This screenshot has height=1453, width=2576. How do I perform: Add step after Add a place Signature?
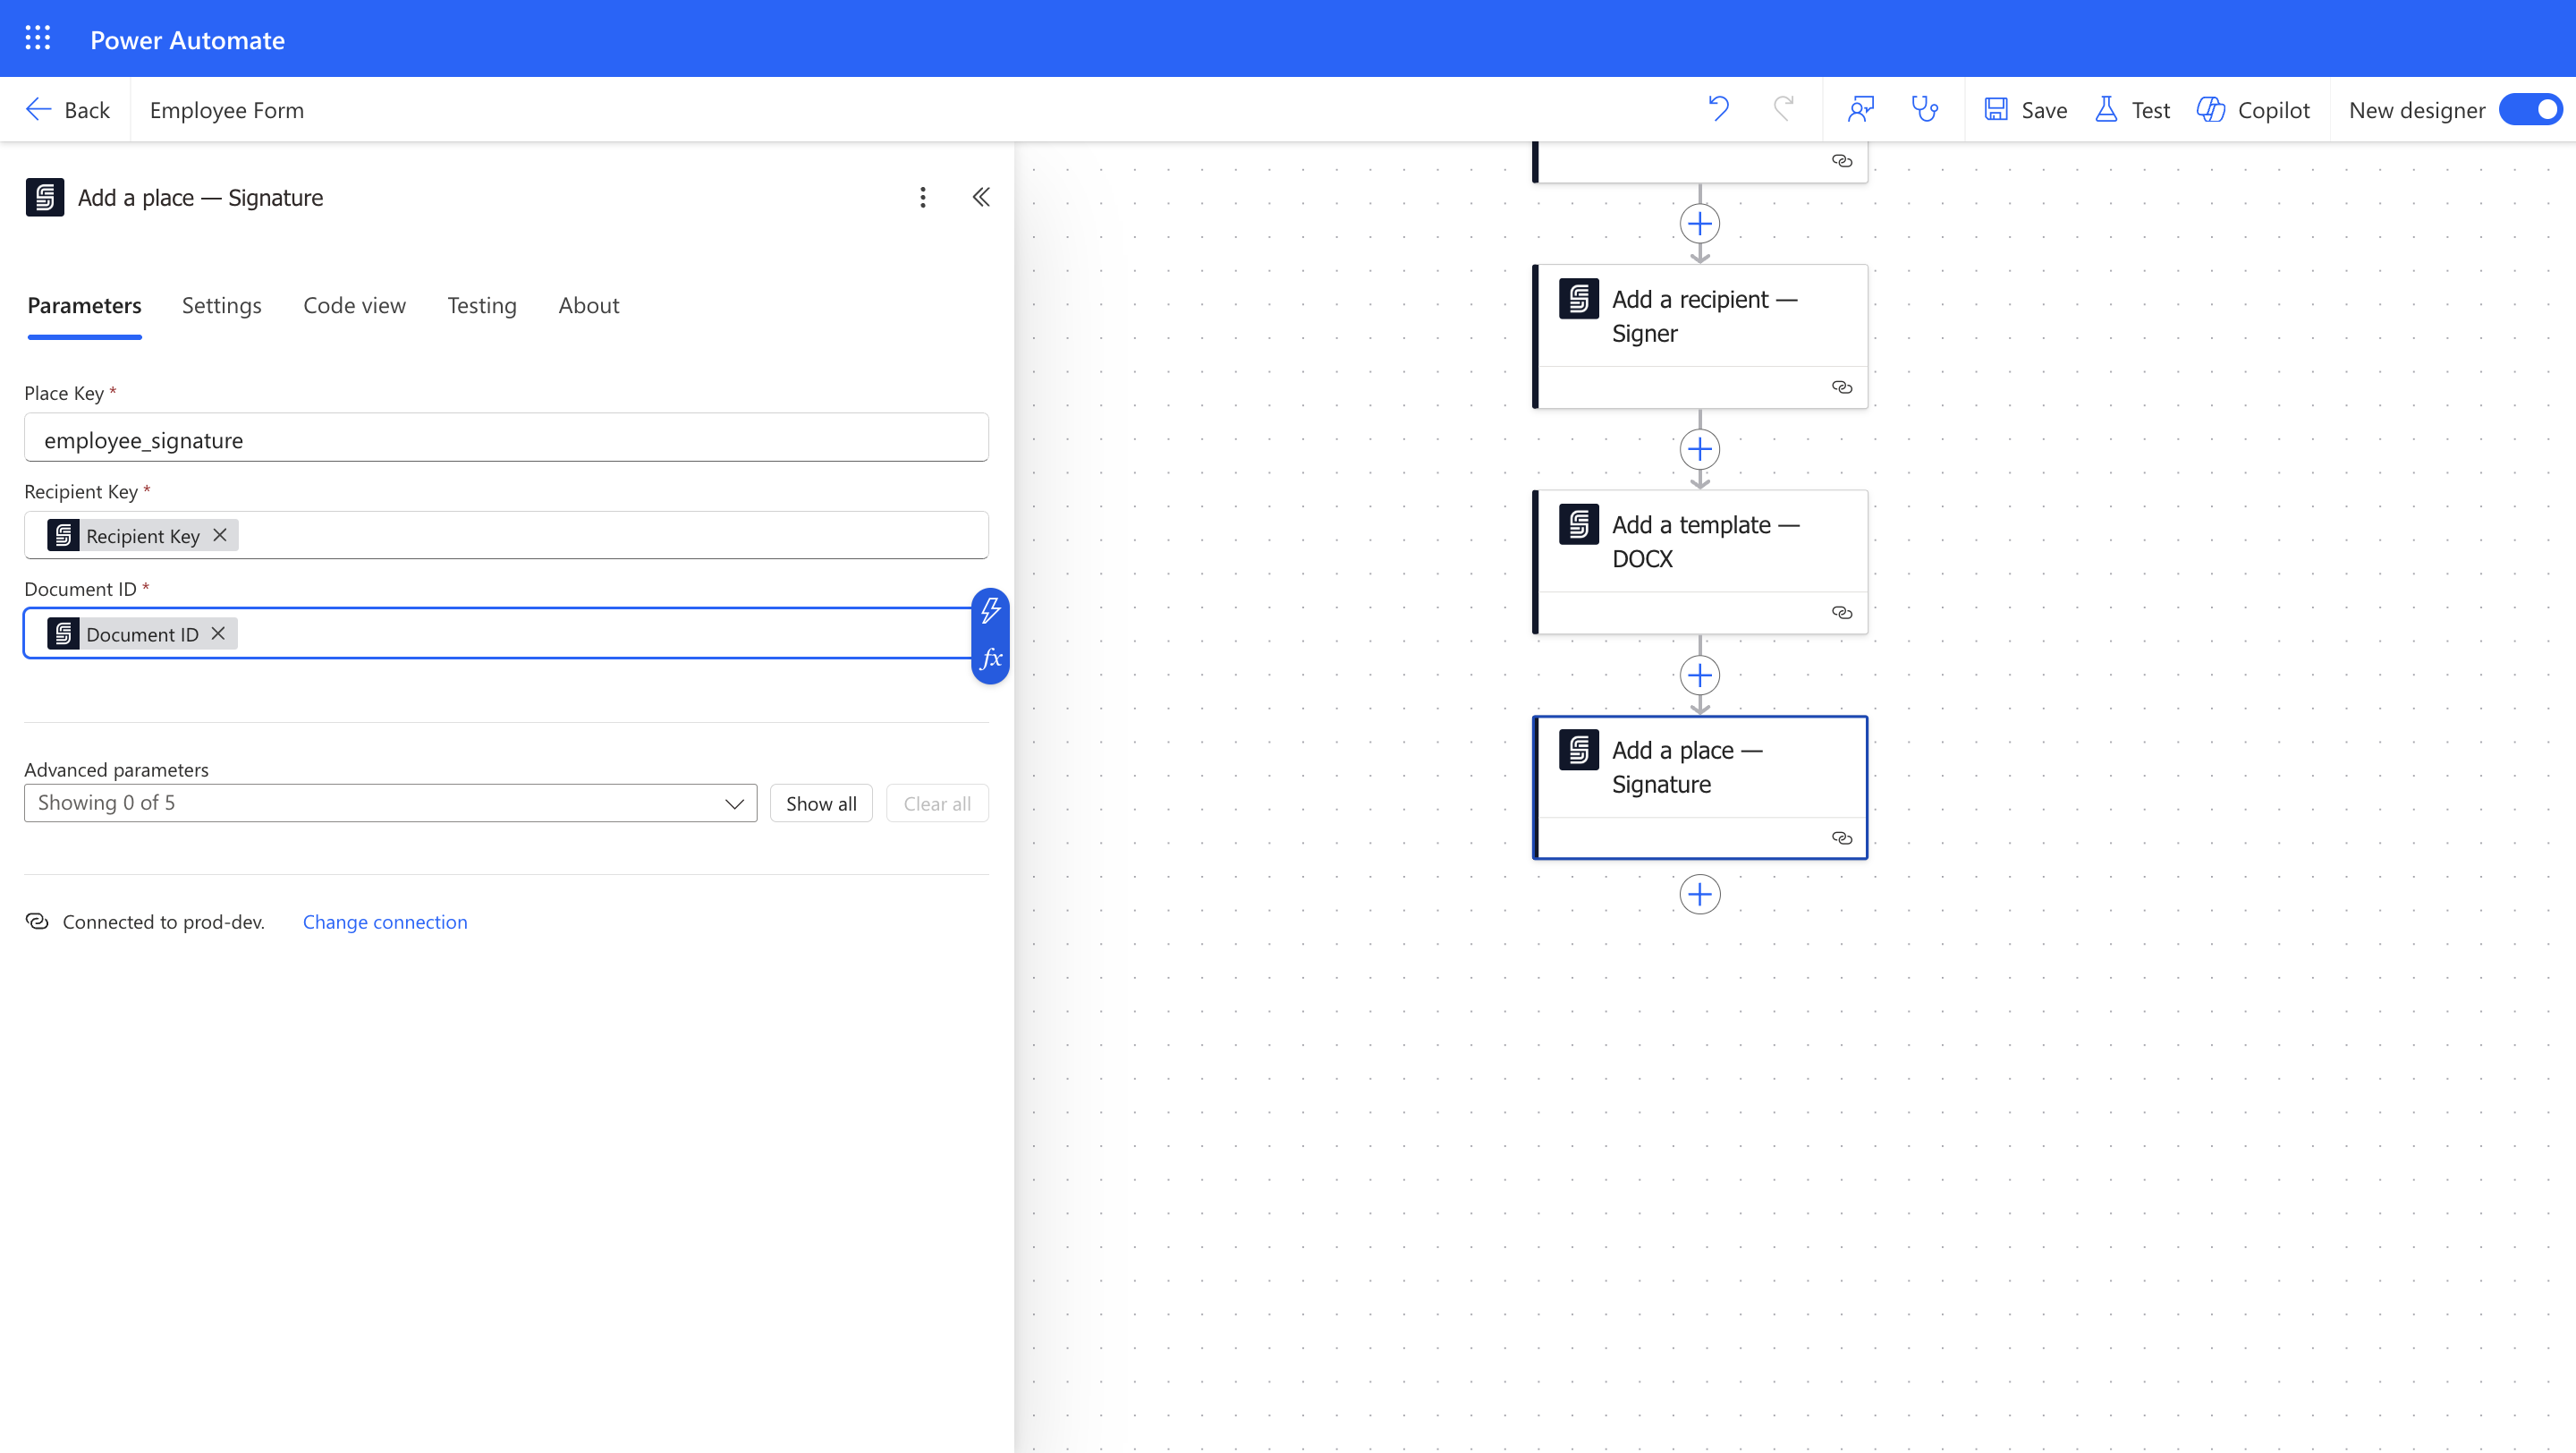pyautogui.click(x=1699, y=894)
